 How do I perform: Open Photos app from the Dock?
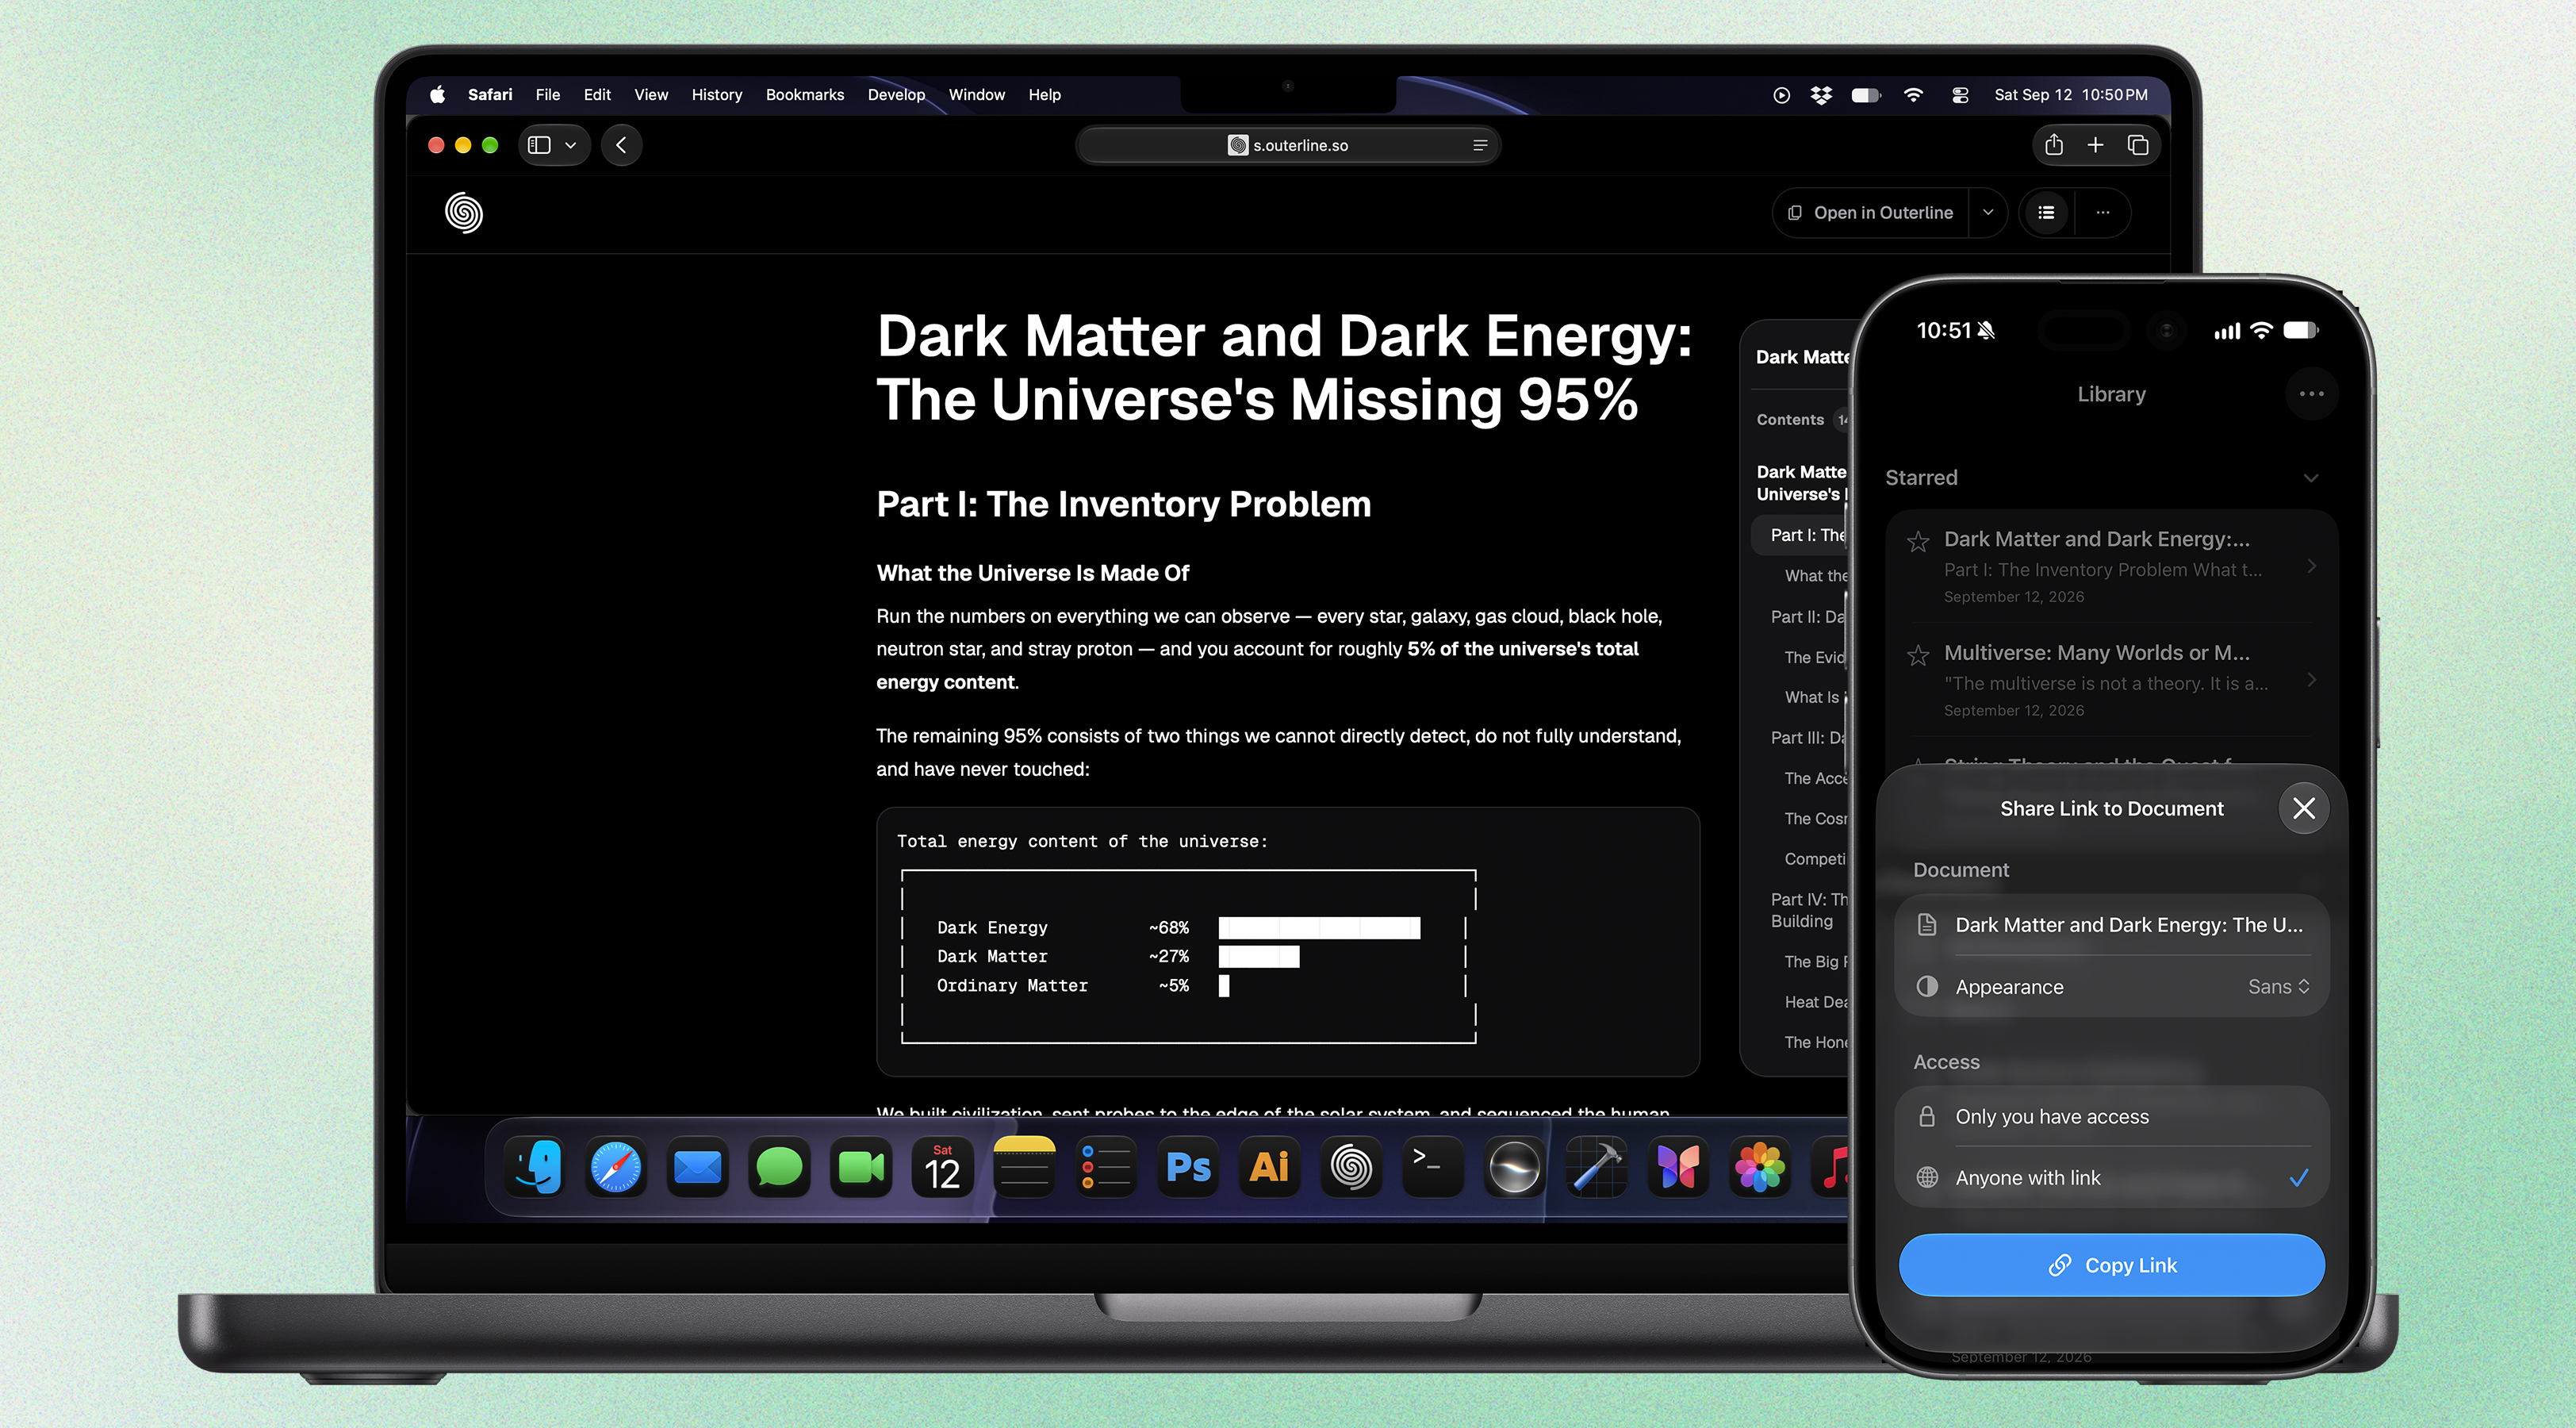[x=1760, y=1167]
